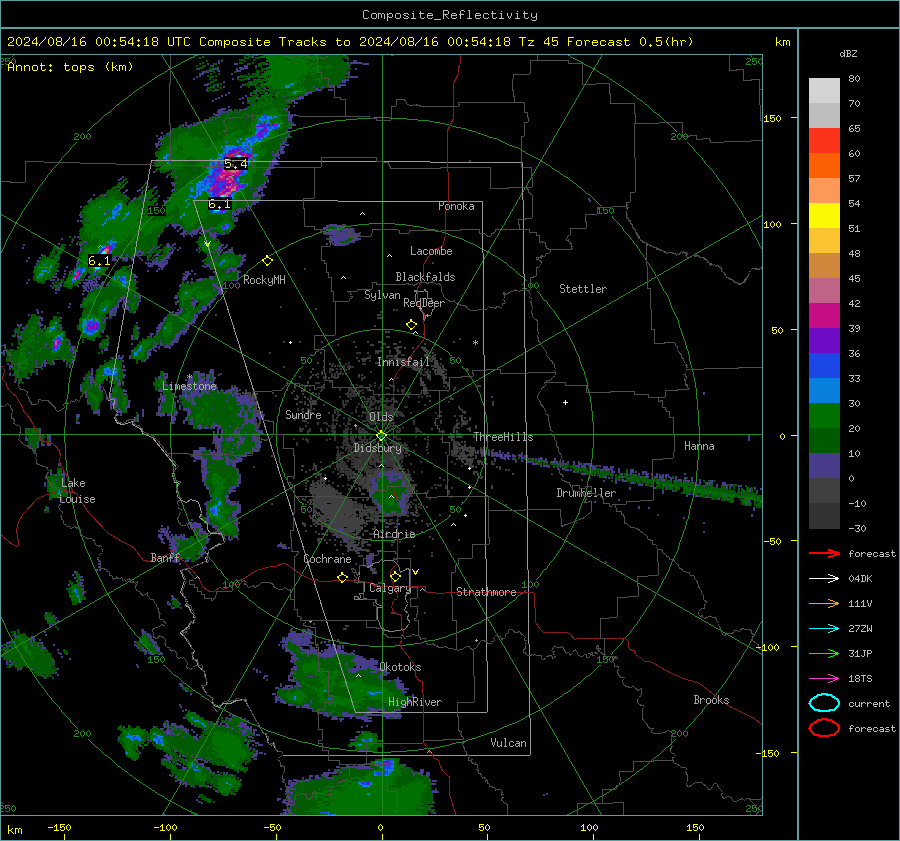Screen dimensions: 900x841
Task: Click the red 'forecast' ellipse symbol
Action: pos(824,728)
